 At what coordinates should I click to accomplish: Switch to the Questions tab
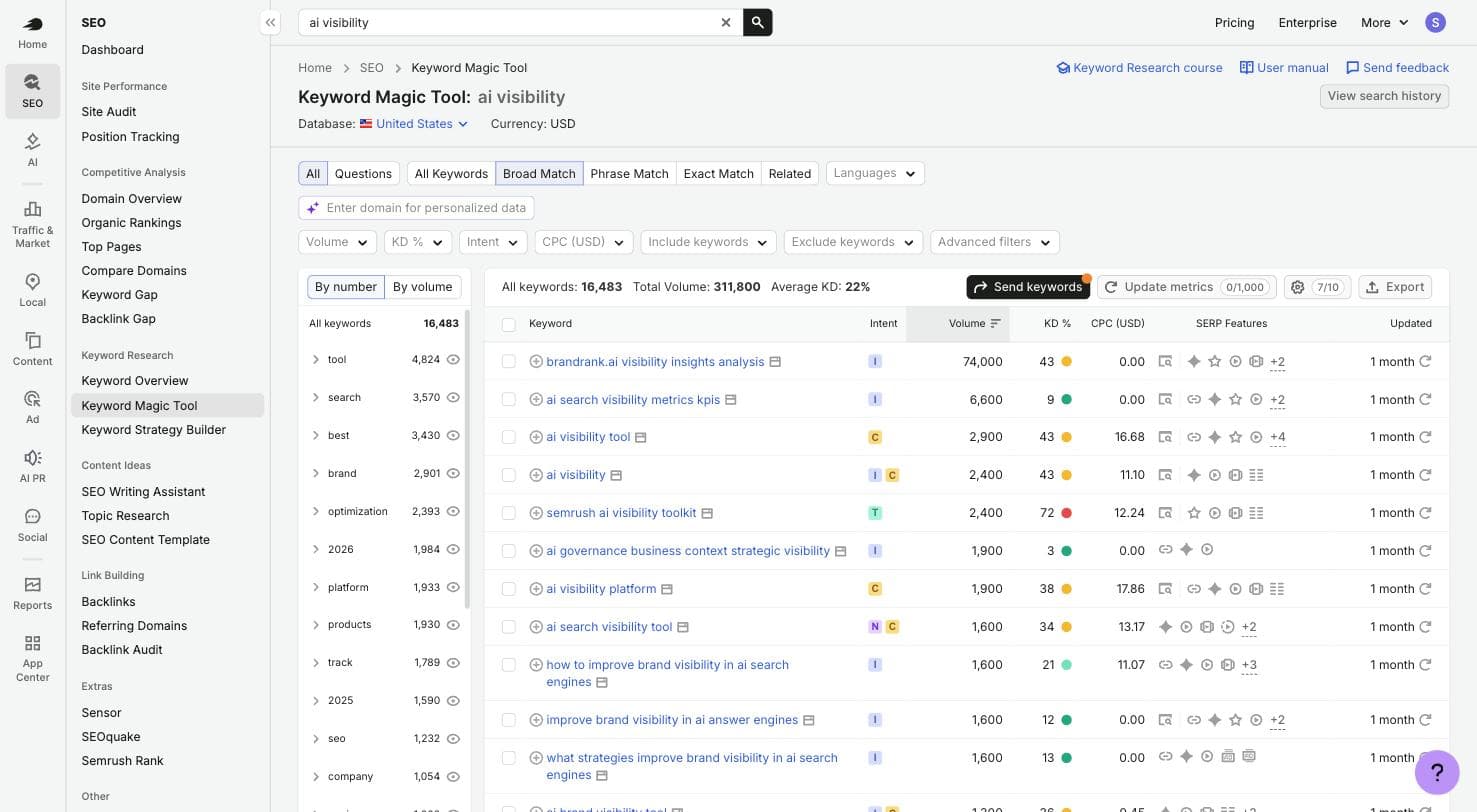pyautogui.click(x=363, y=174)
